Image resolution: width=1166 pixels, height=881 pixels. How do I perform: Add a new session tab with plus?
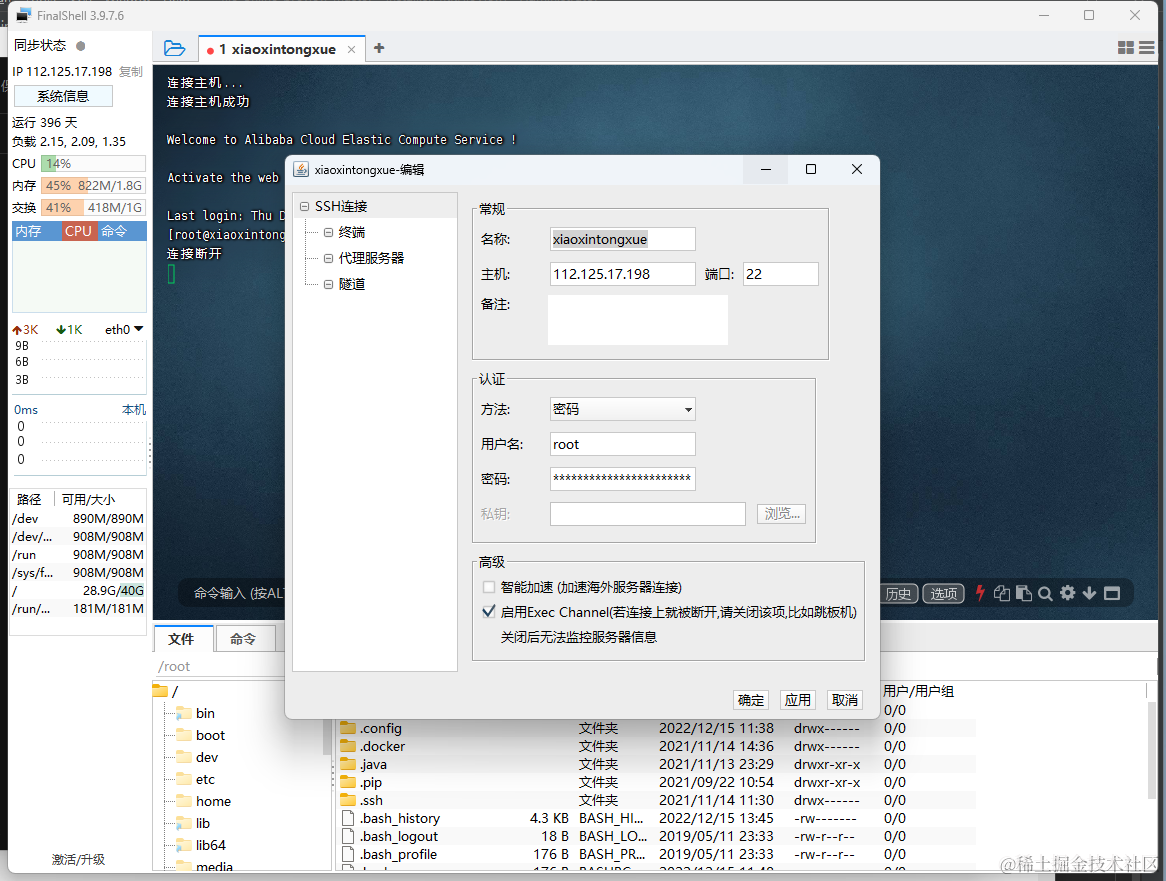379,48
